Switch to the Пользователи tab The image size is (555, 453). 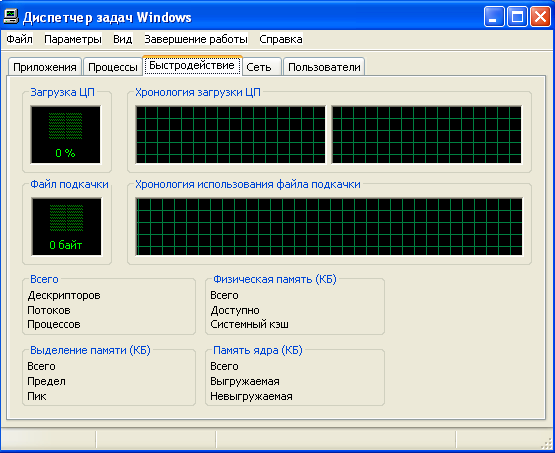[x=324, y=67]
